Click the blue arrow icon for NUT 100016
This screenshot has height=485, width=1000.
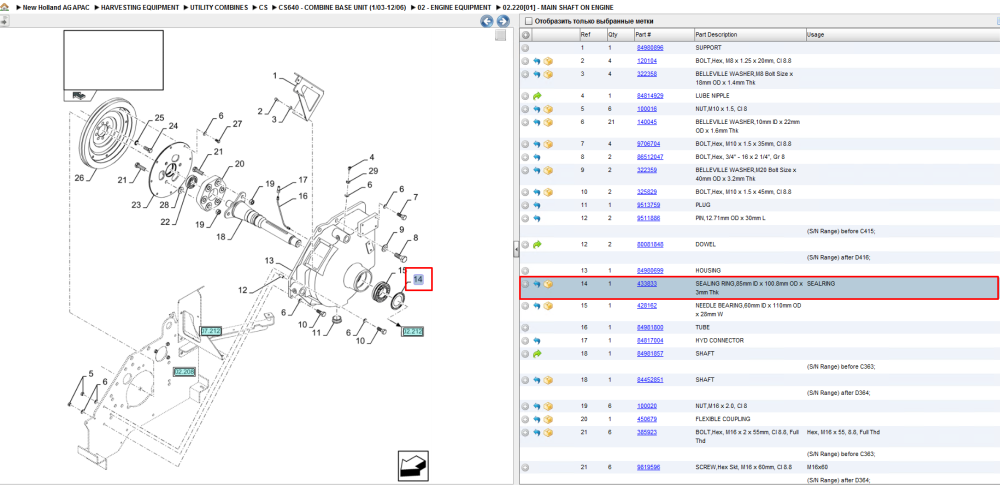click(536, 109)
